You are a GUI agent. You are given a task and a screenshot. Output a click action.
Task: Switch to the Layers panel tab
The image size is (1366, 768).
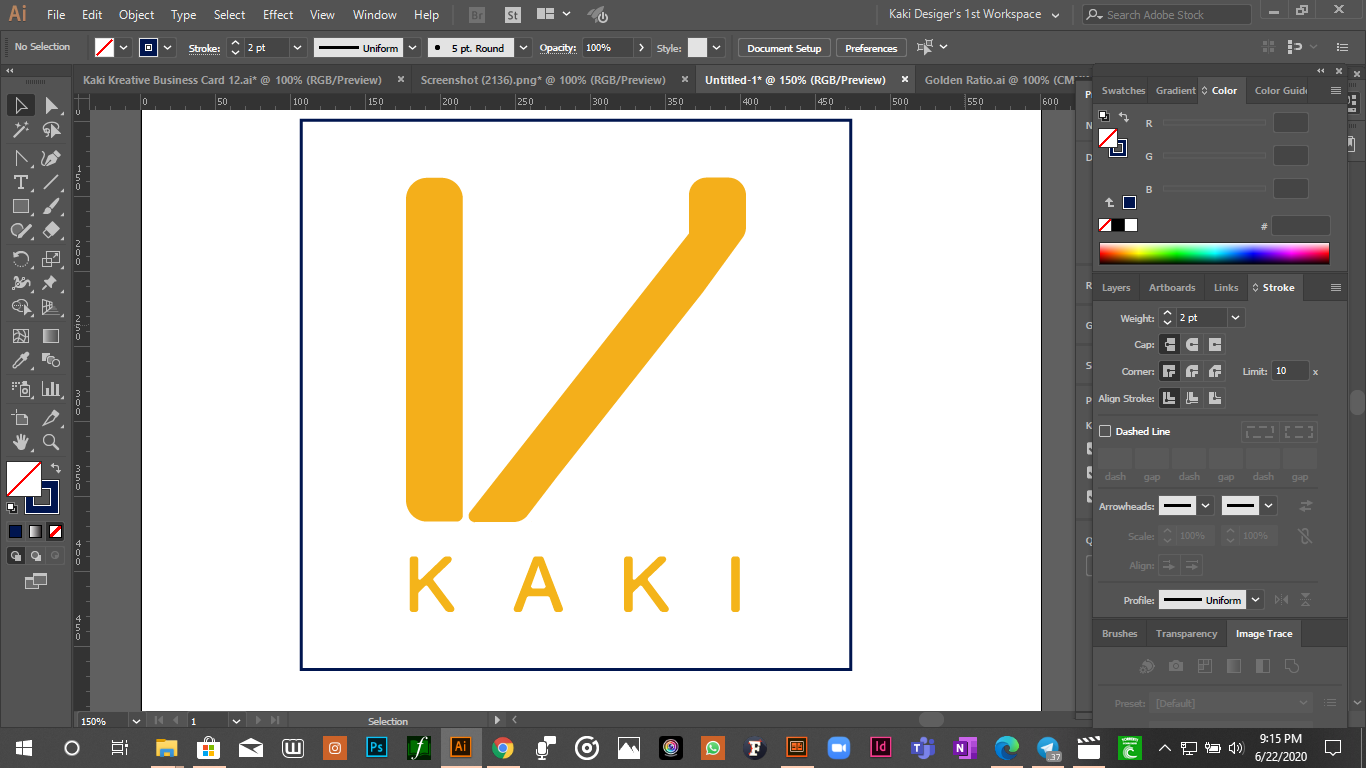click(x=1116, y=287)
